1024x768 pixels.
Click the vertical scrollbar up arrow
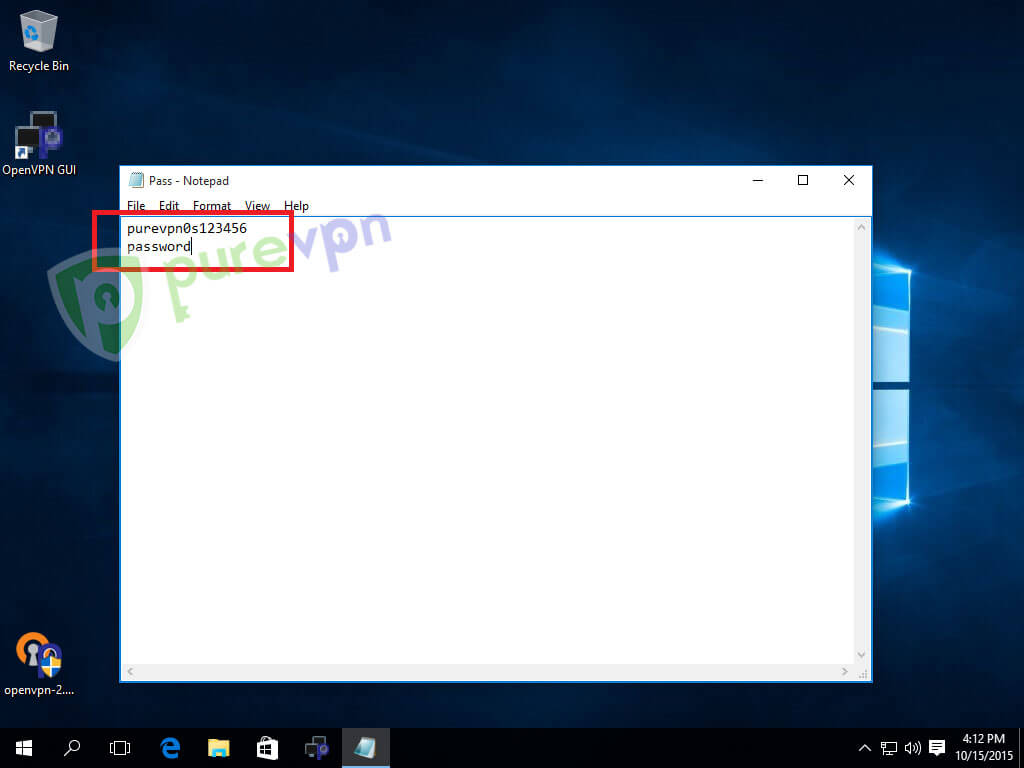(x=861, y=227)
